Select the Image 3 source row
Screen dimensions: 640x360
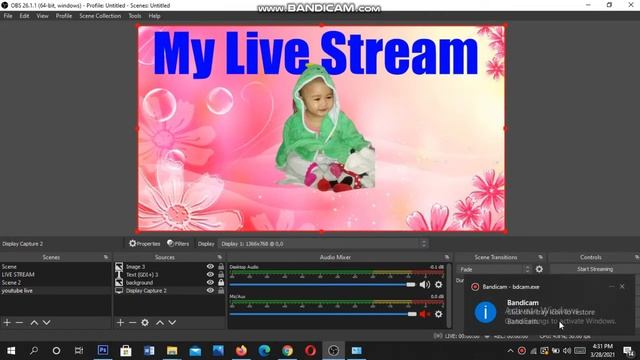169,267
